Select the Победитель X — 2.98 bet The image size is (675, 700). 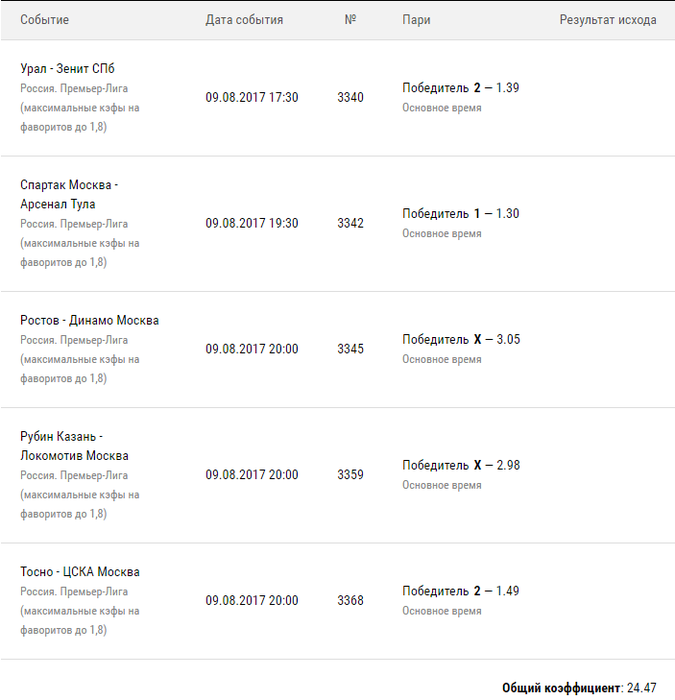pos(461,466)
